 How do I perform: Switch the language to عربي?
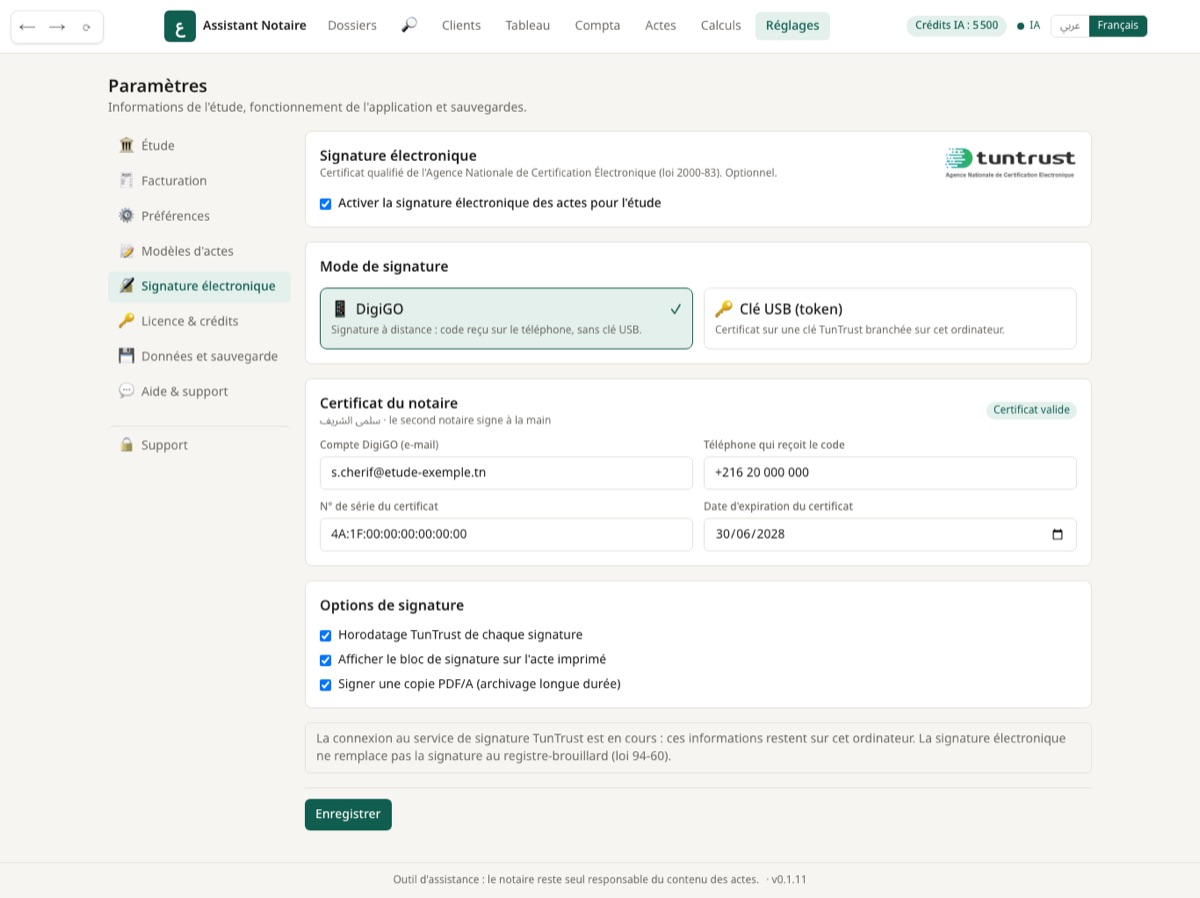click(1070, 26)
